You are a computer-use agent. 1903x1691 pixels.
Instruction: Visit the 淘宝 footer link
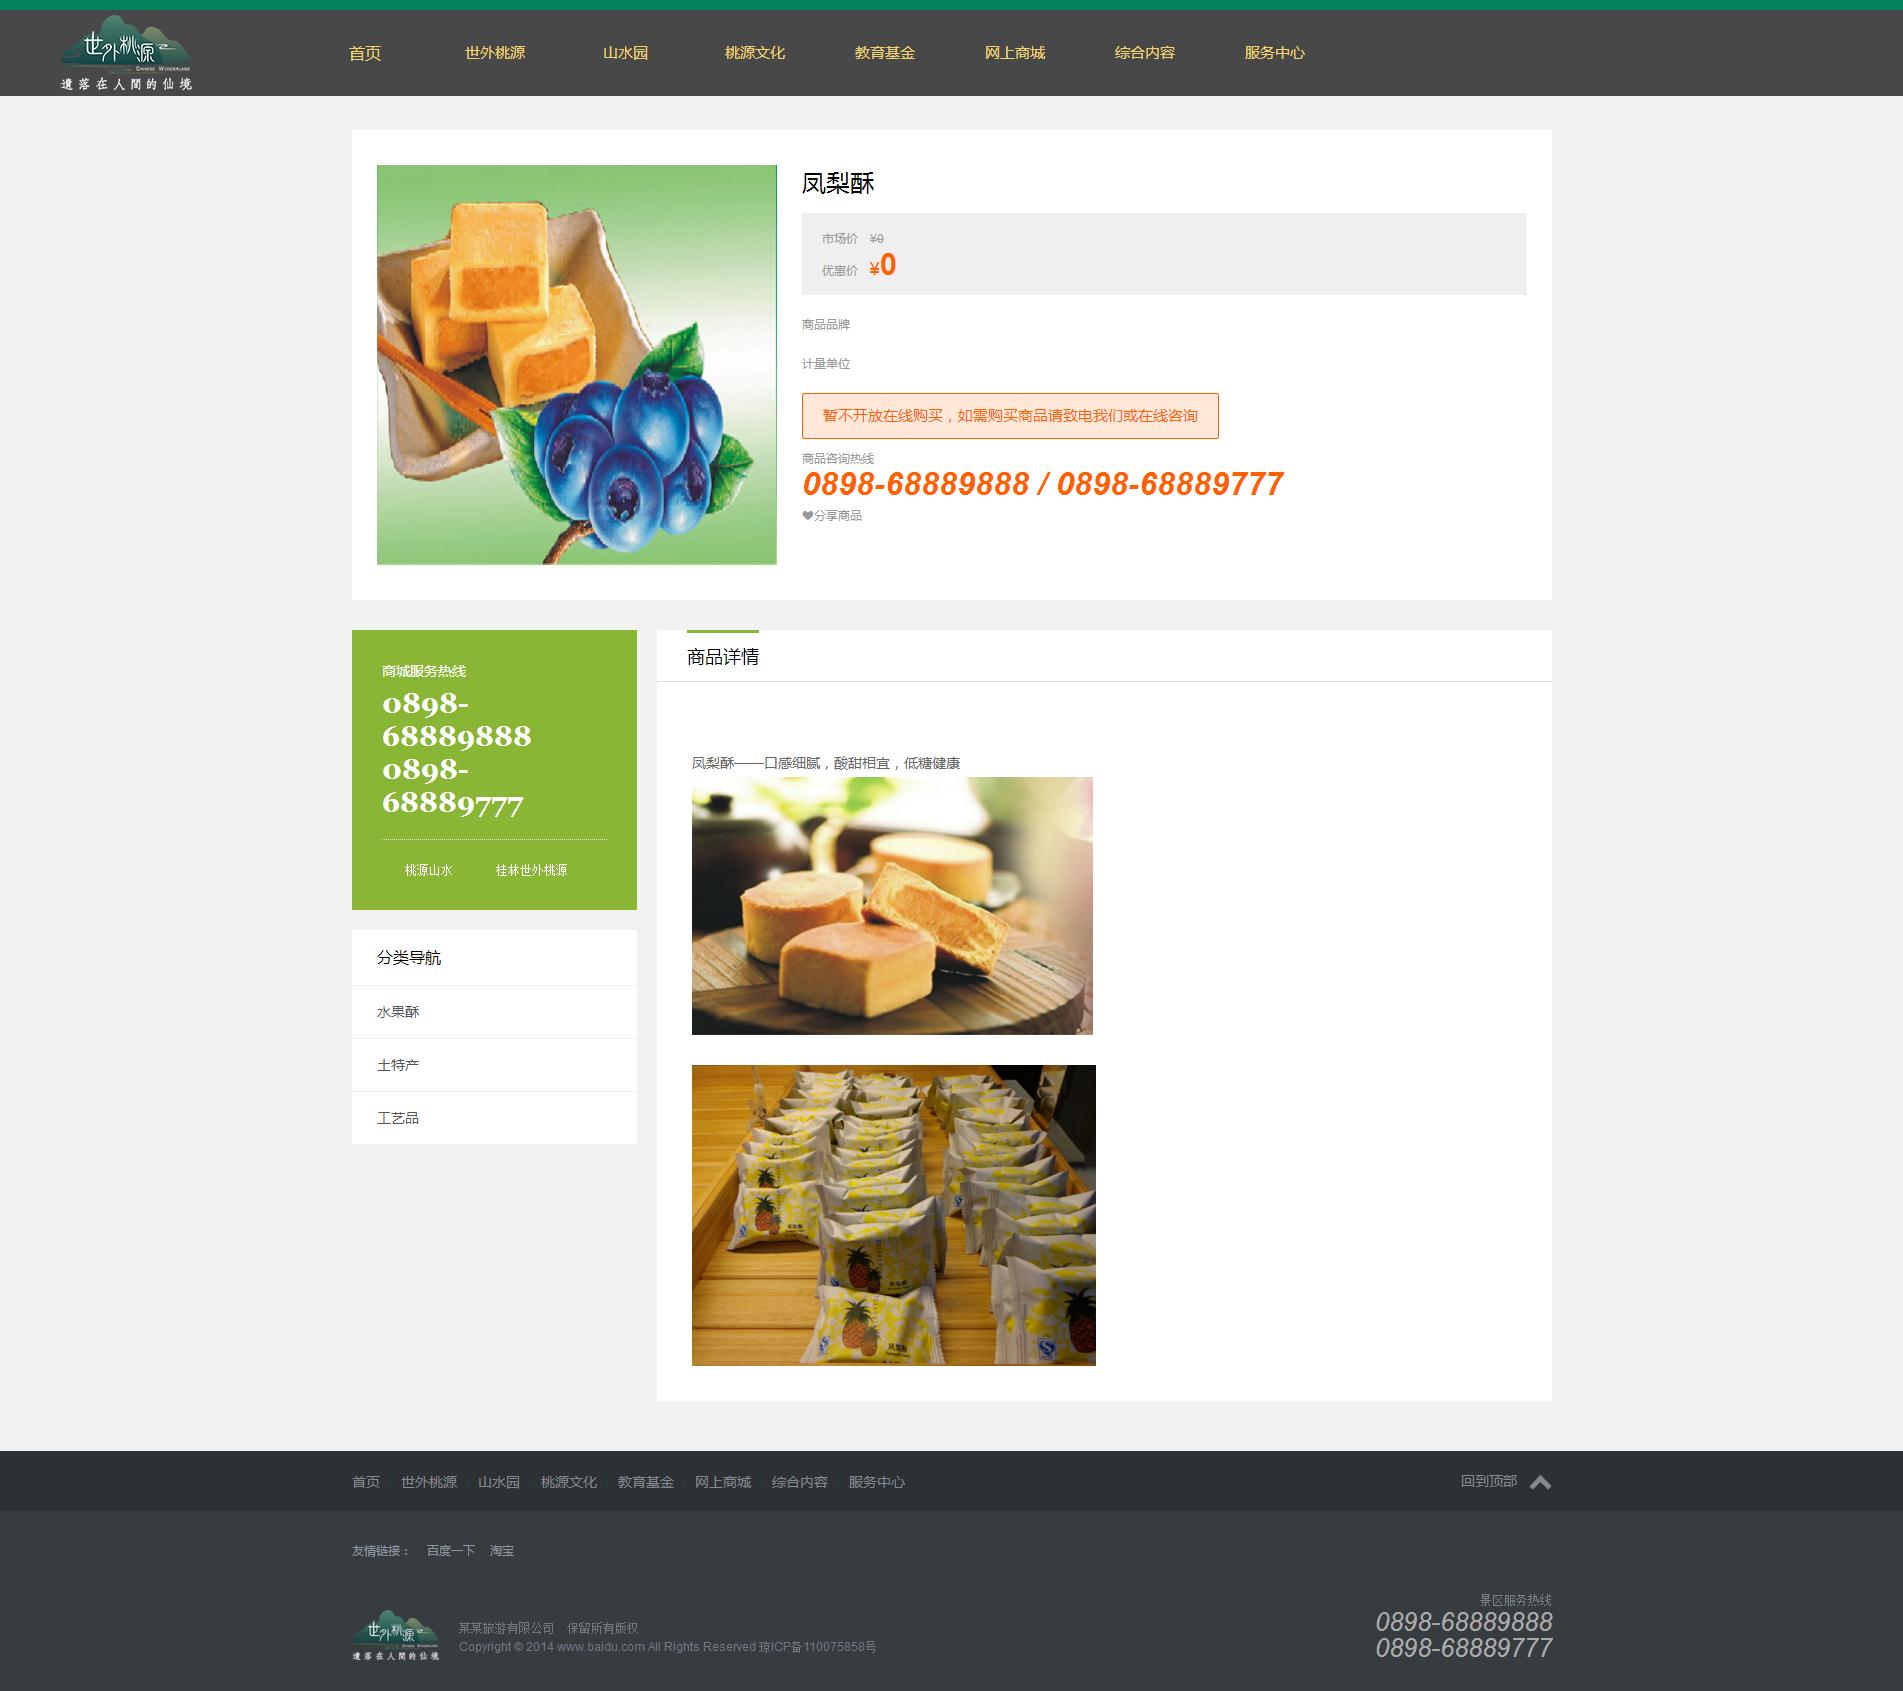coord(502,1551)
